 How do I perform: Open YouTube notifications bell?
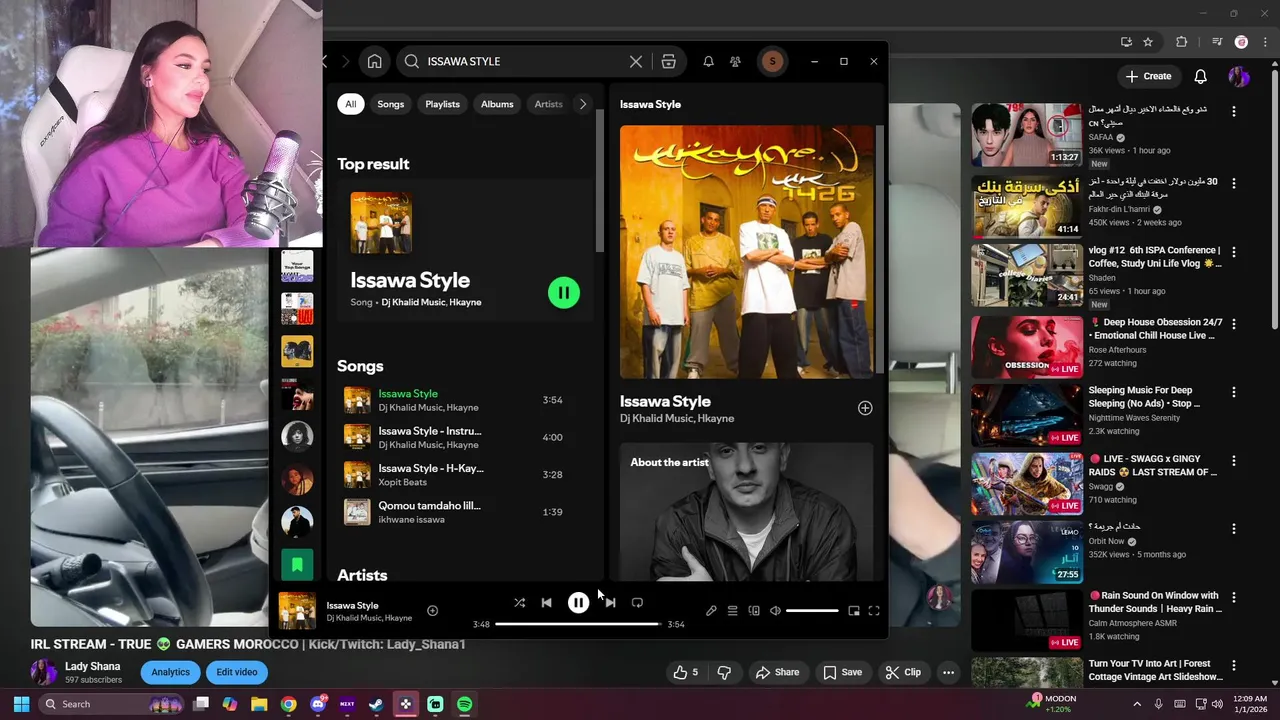click(x=1201, y=76)
